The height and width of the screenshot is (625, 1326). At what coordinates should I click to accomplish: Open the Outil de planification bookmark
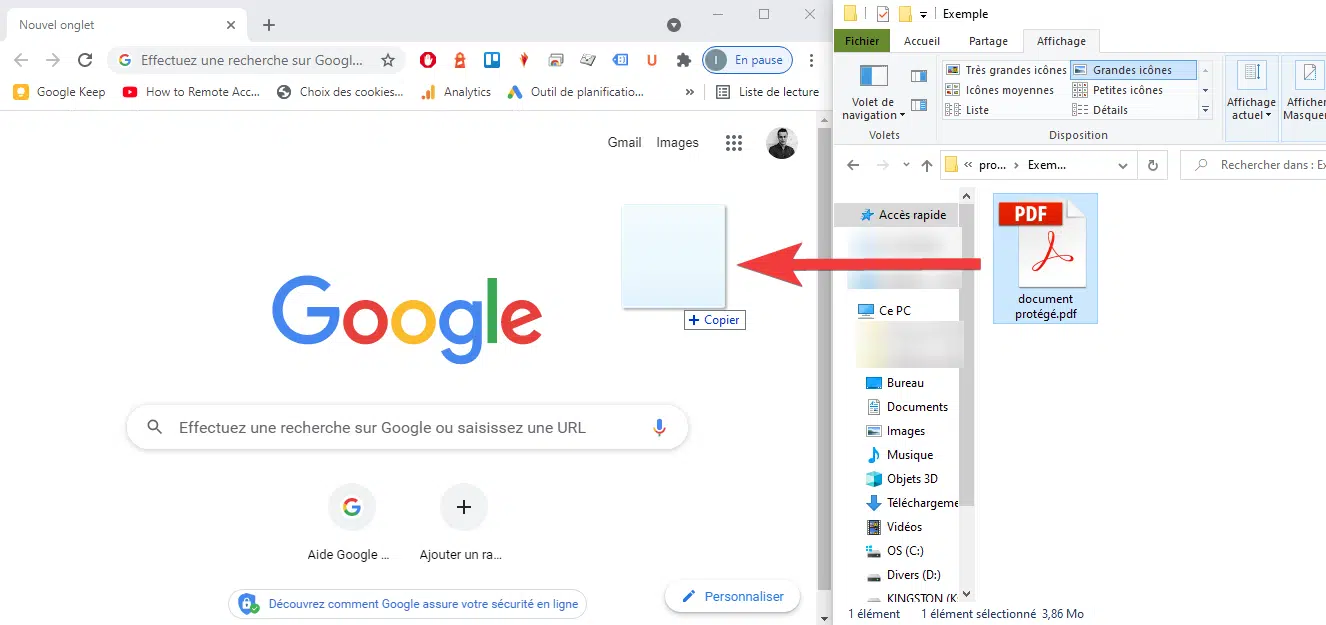pyautogui.click(x=576, y=91)
